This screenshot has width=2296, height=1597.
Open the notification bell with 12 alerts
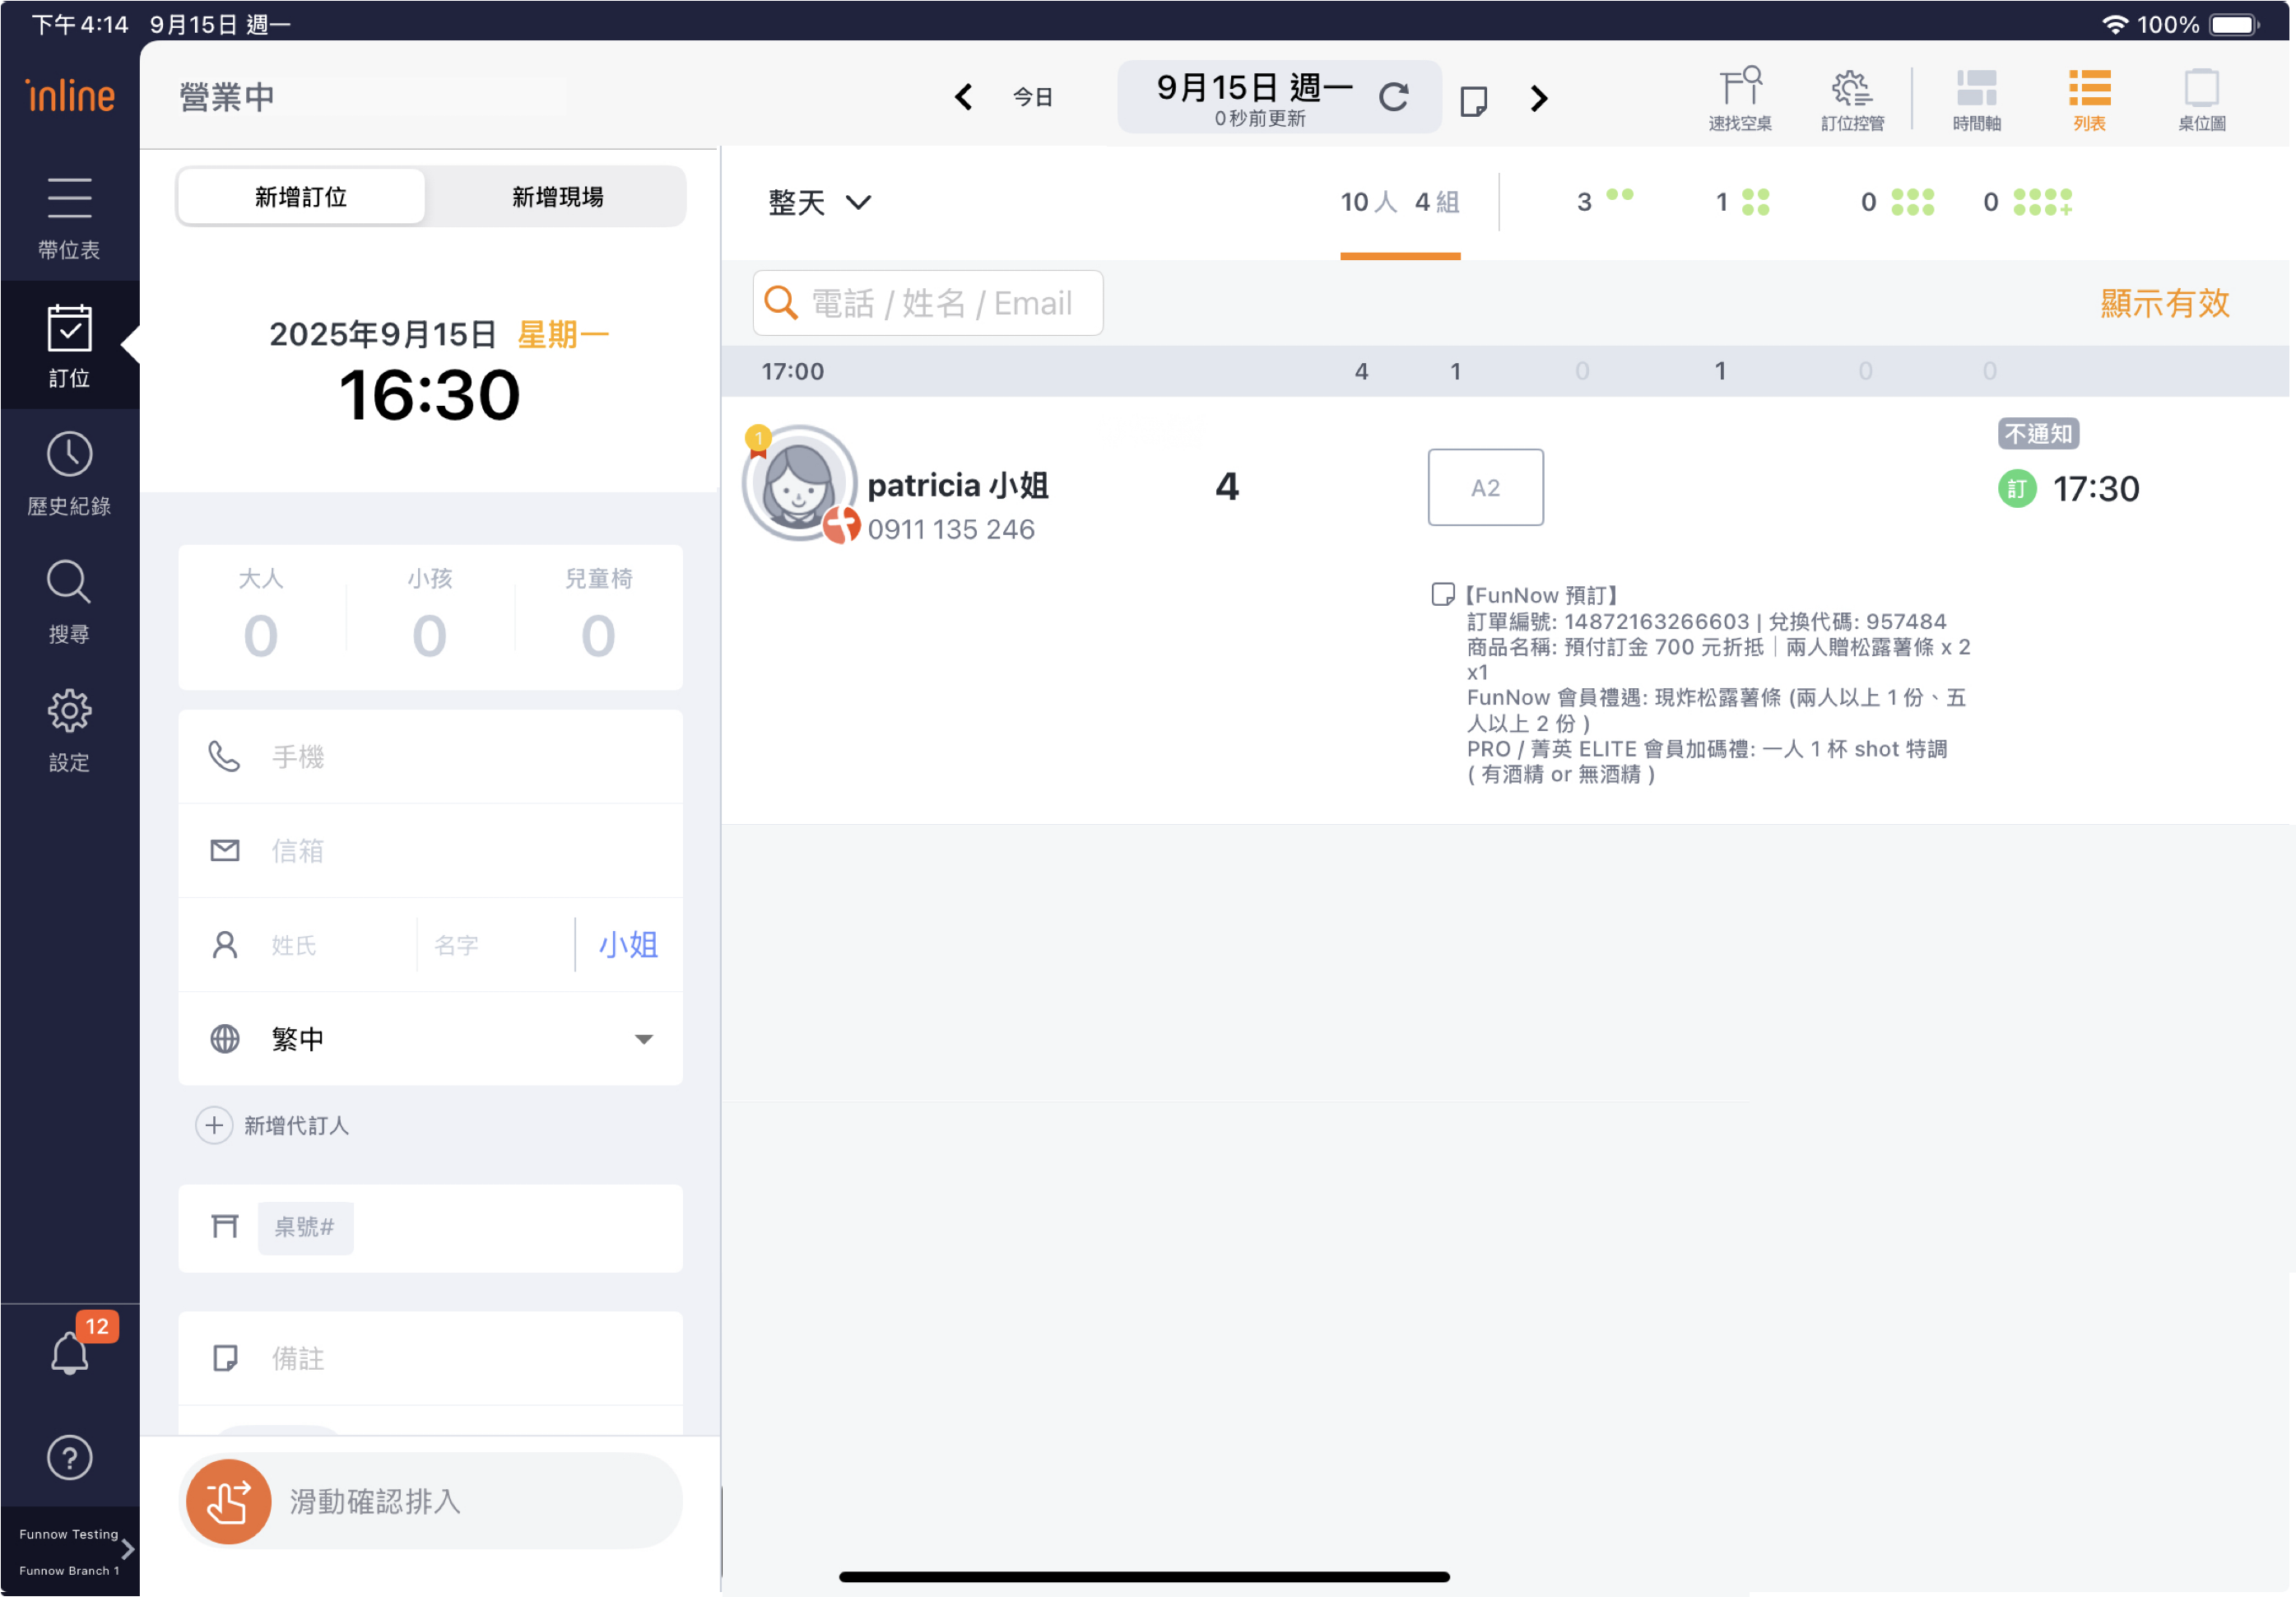[x=69, y=1353]
